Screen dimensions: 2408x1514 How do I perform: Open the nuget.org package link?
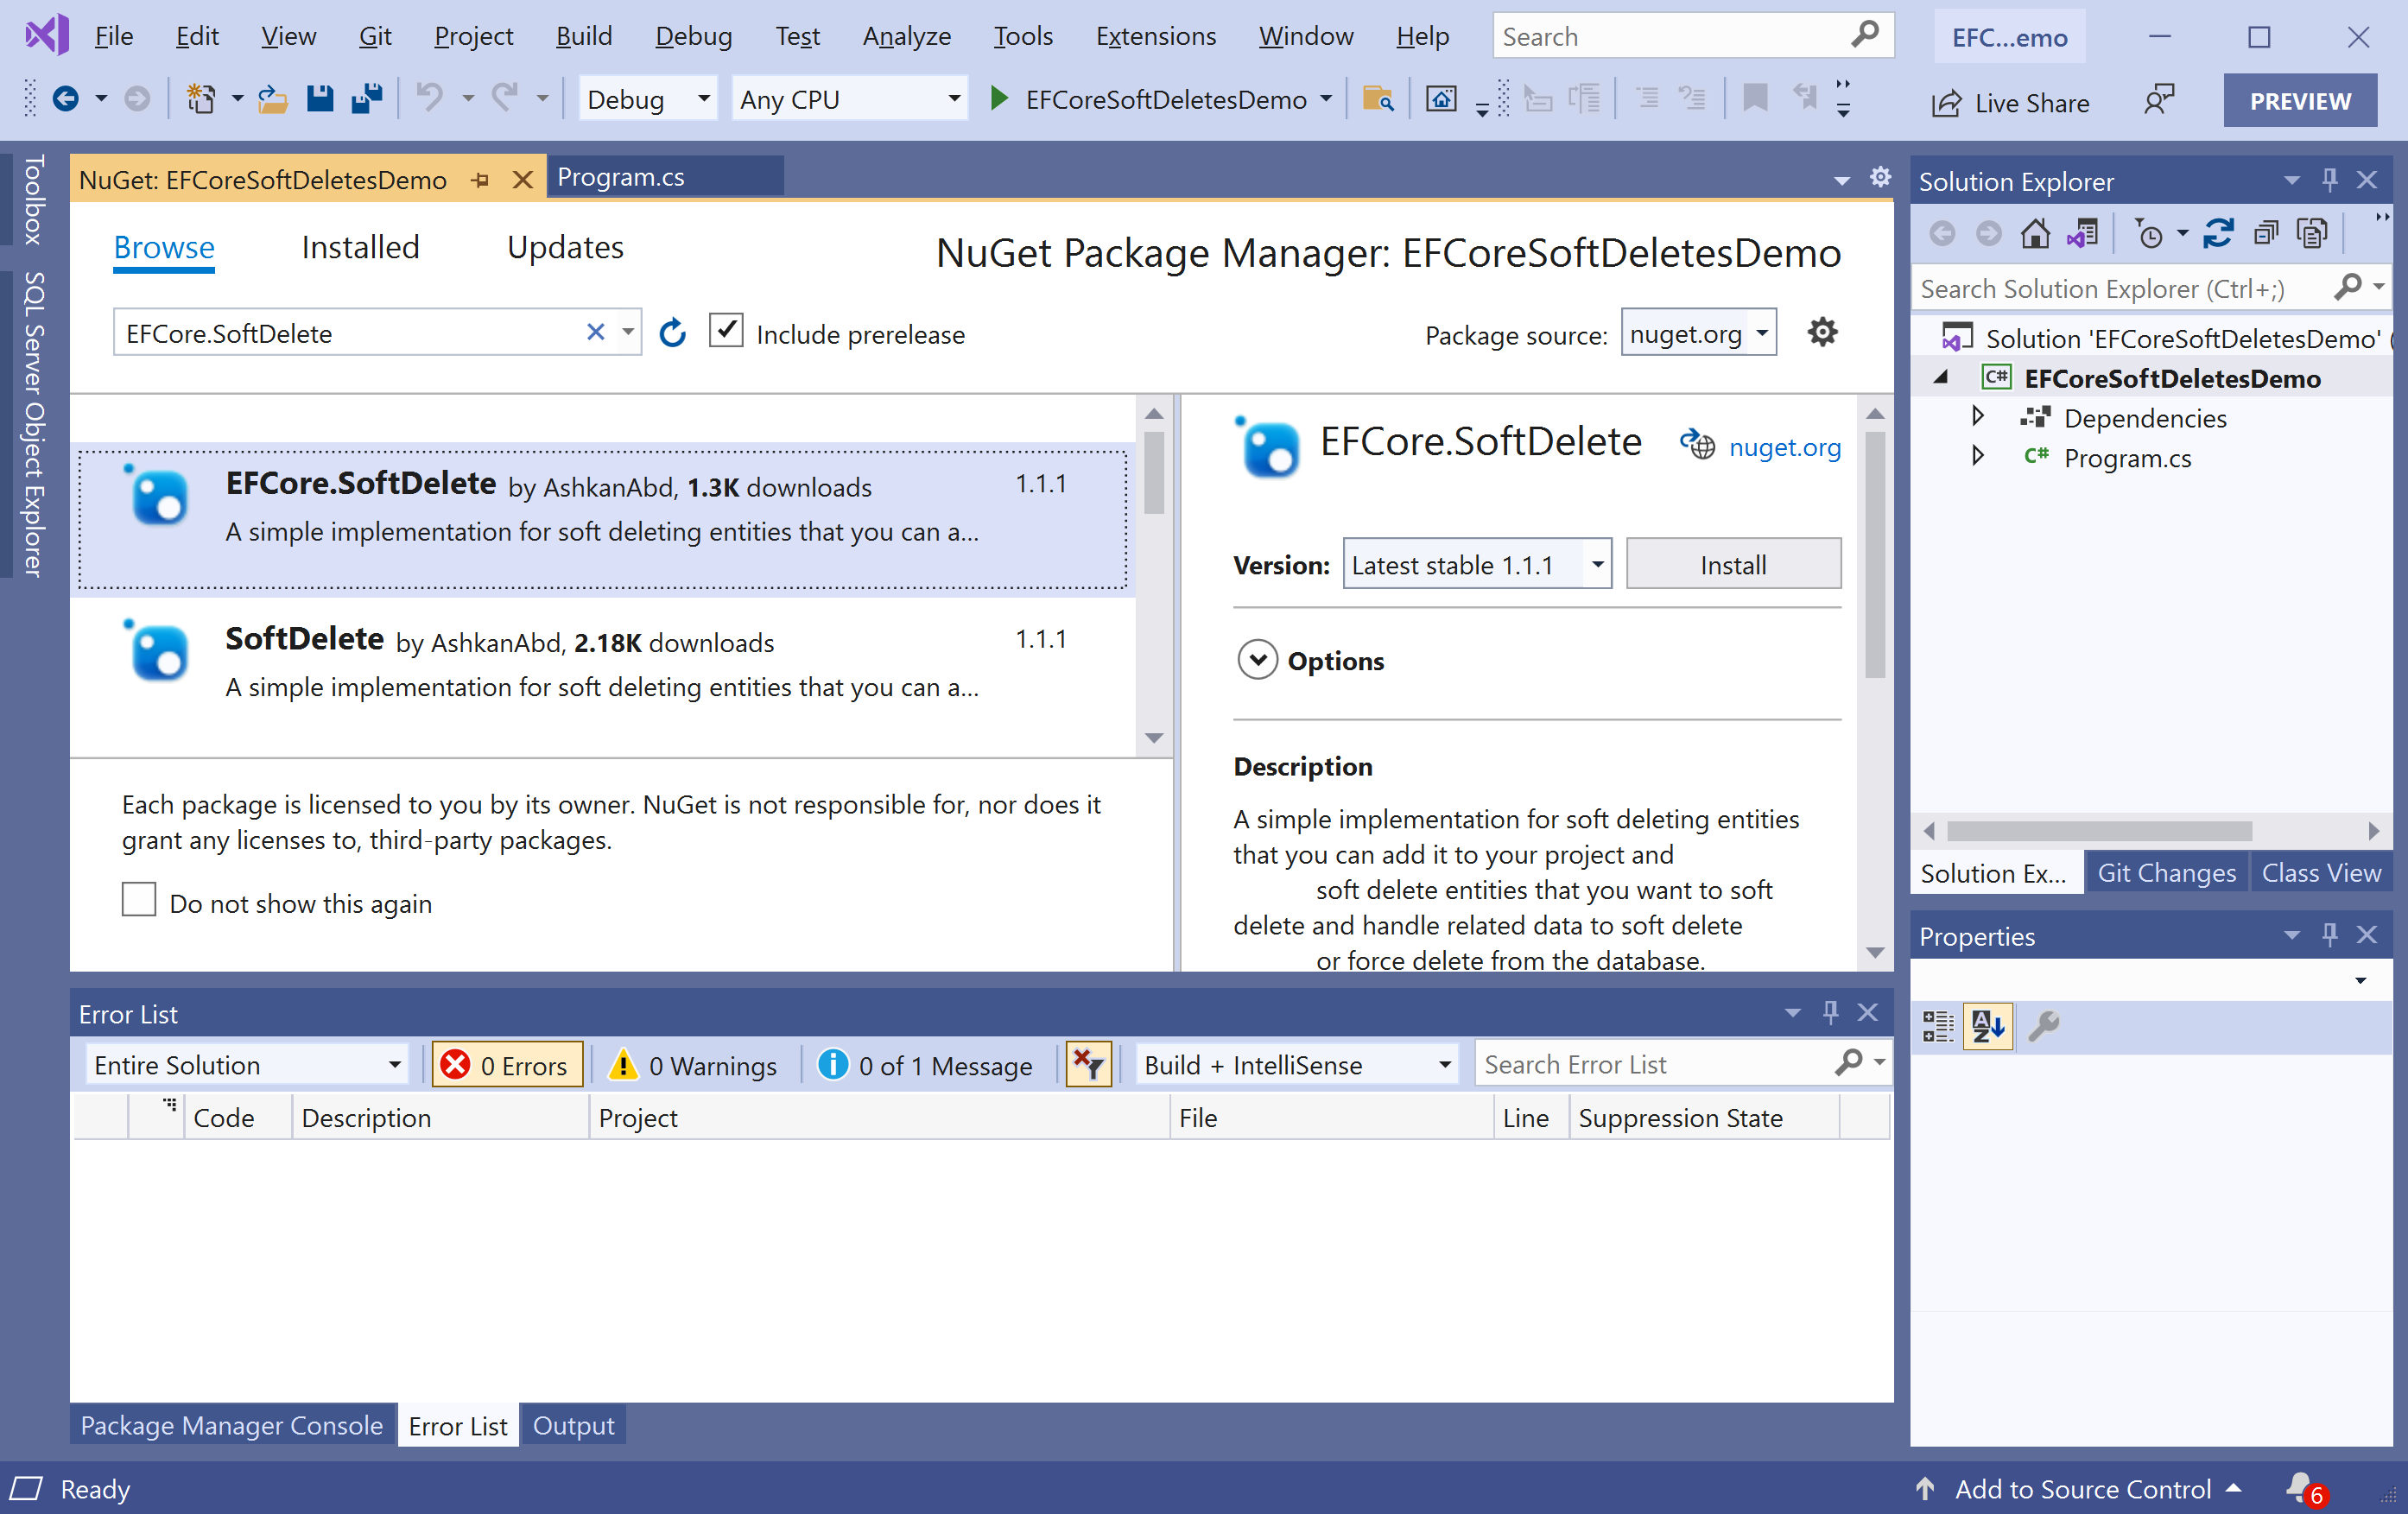click(1784, 447)
